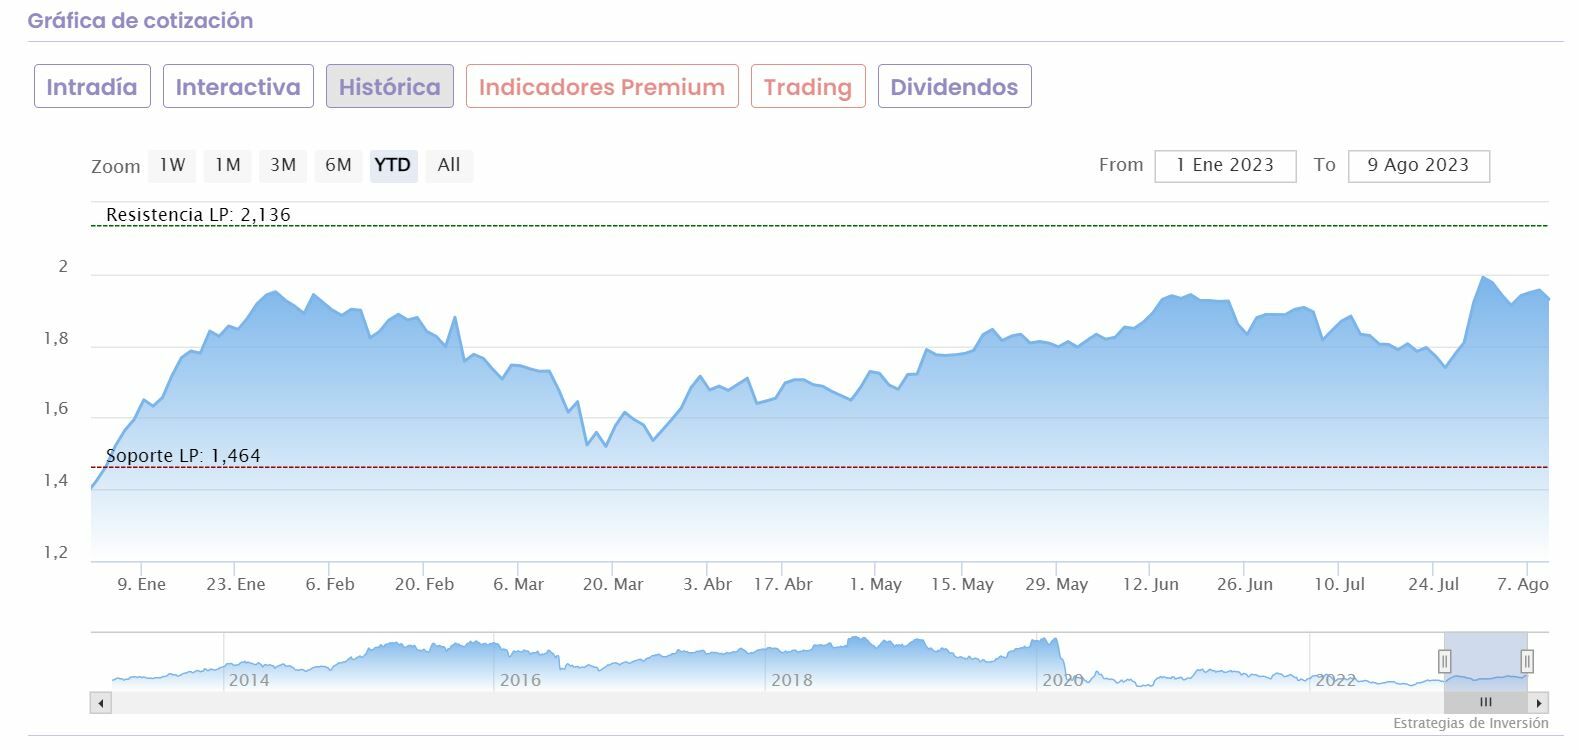The image size is (1579, 750).
Task: Open Indicadores Premium tab
Action: pos(602,87)
